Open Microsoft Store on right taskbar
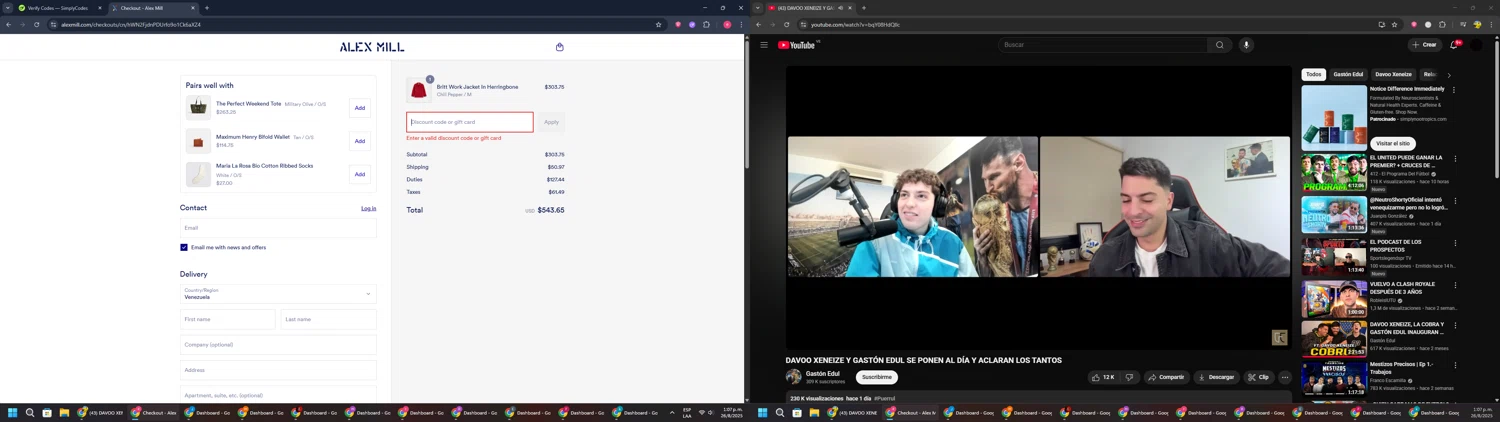The height and width of the screenshot is (422, 1500). click(797, 412)
